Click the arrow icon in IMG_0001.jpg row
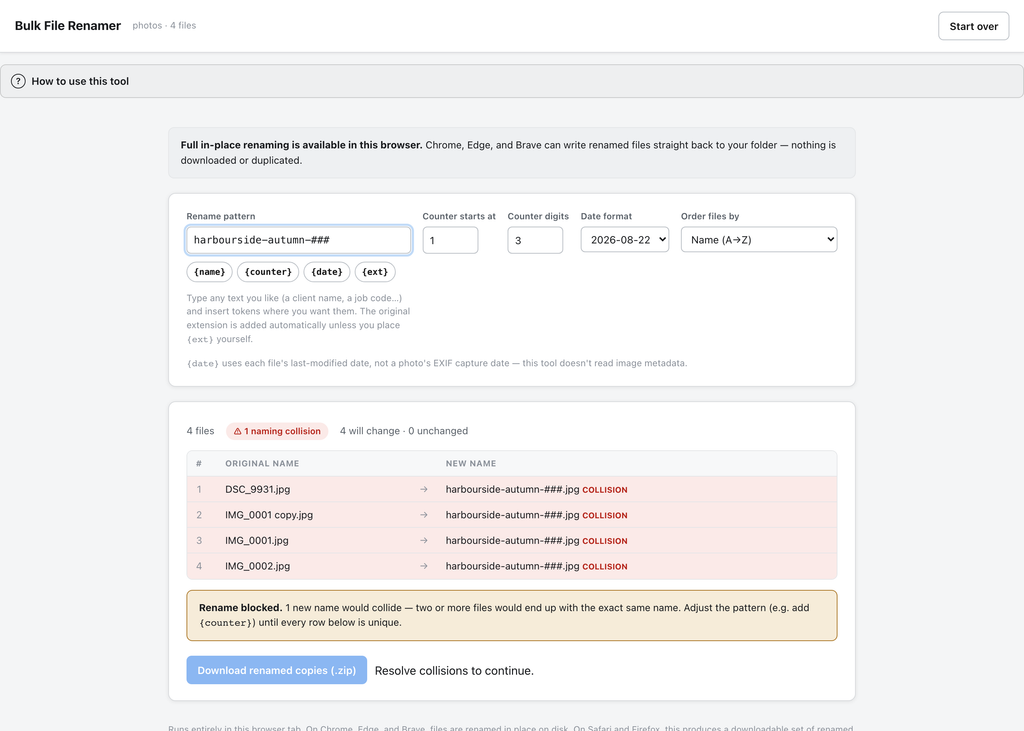The width and height of the screenshot is (1024, 731). [424, 540]
